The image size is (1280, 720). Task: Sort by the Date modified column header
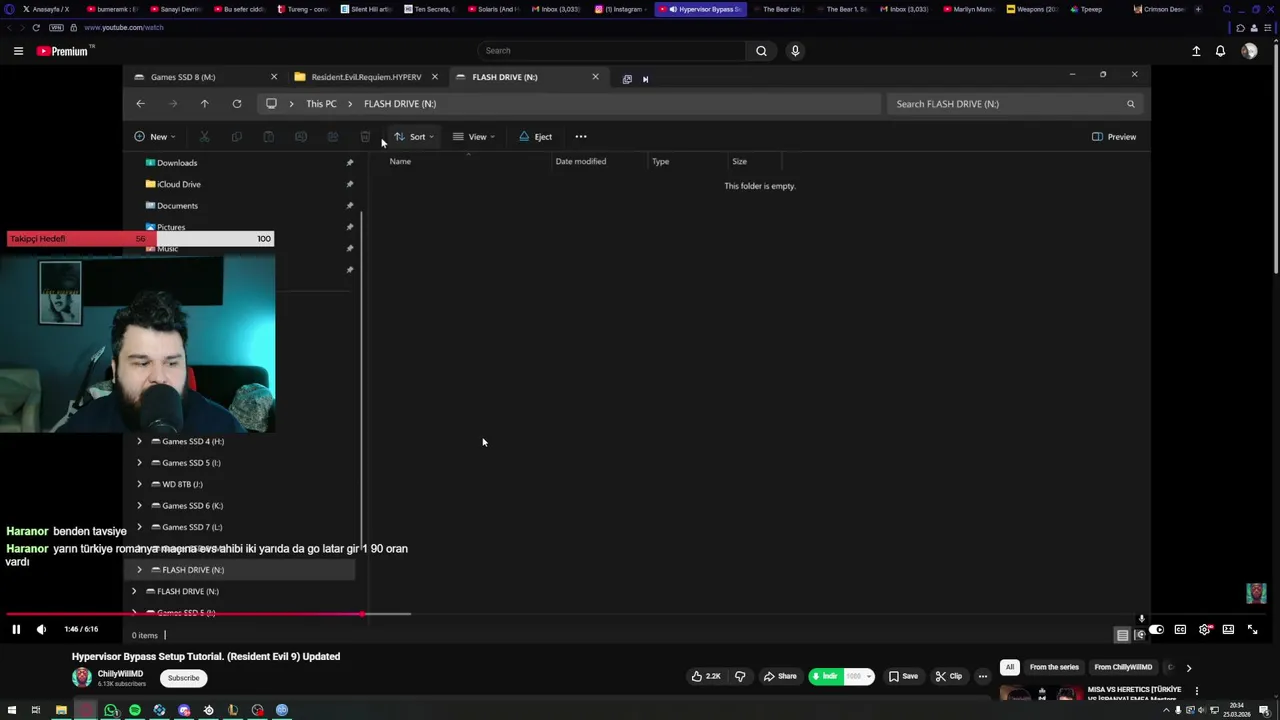(581, 162)
